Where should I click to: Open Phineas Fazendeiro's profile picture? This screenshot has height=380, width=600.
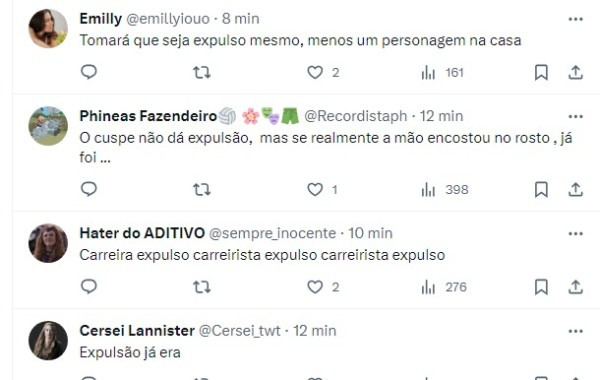click(x=48, y=126)
